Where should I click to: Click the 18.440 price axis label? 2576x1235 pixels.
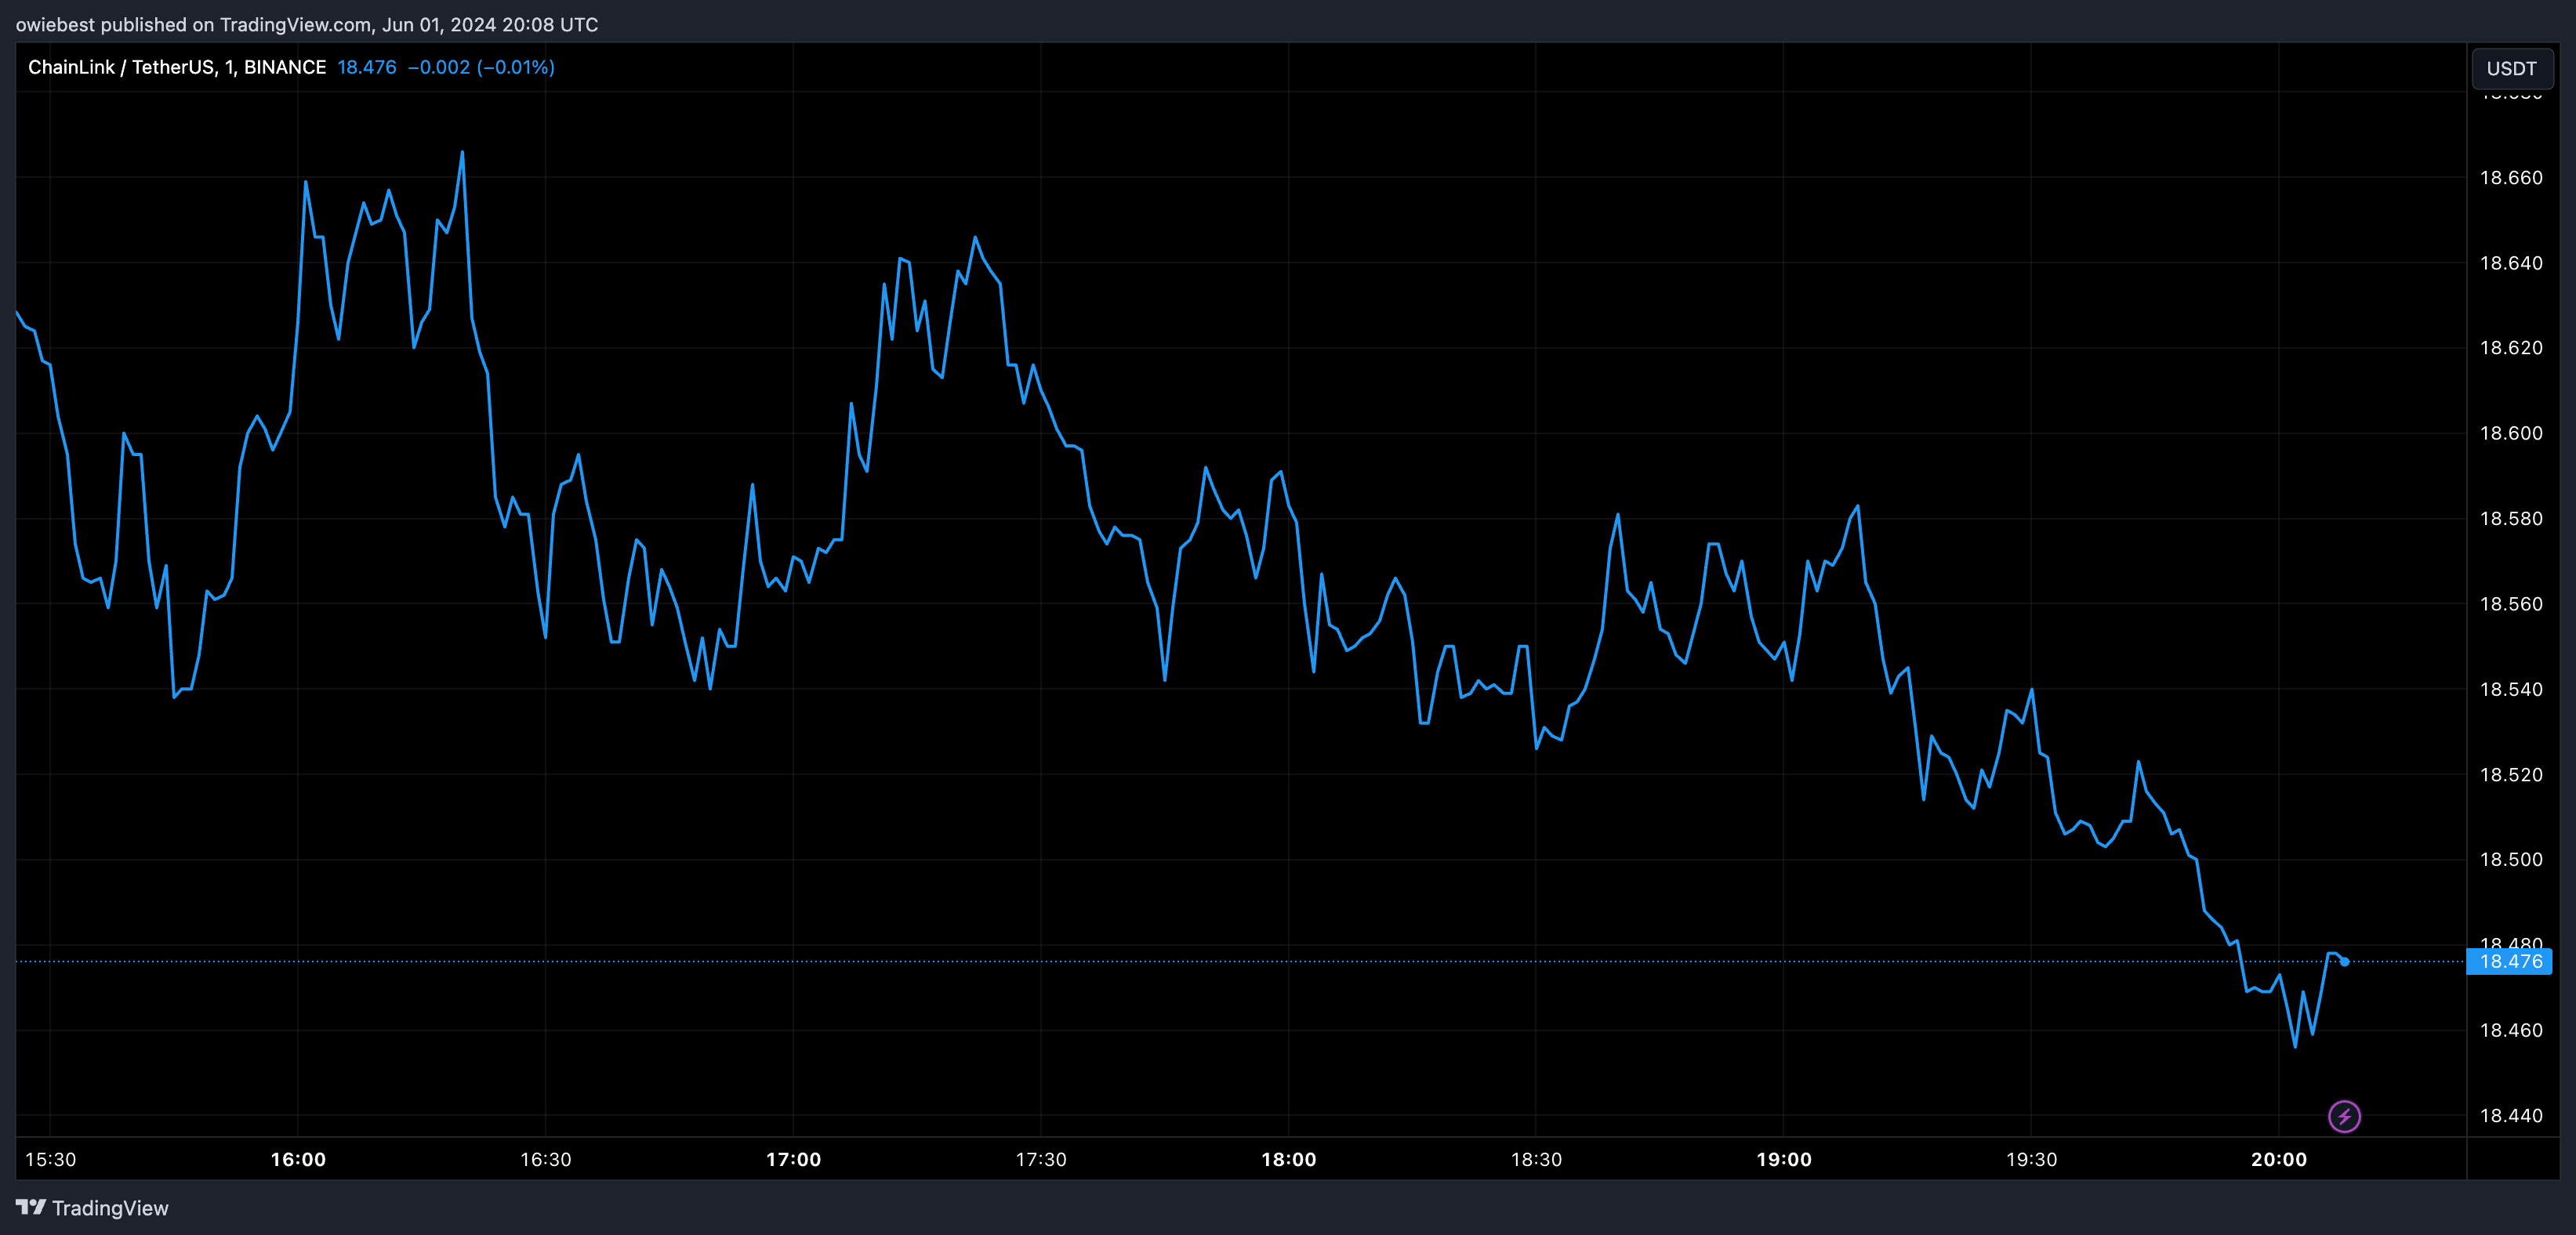[2510, 1115]
